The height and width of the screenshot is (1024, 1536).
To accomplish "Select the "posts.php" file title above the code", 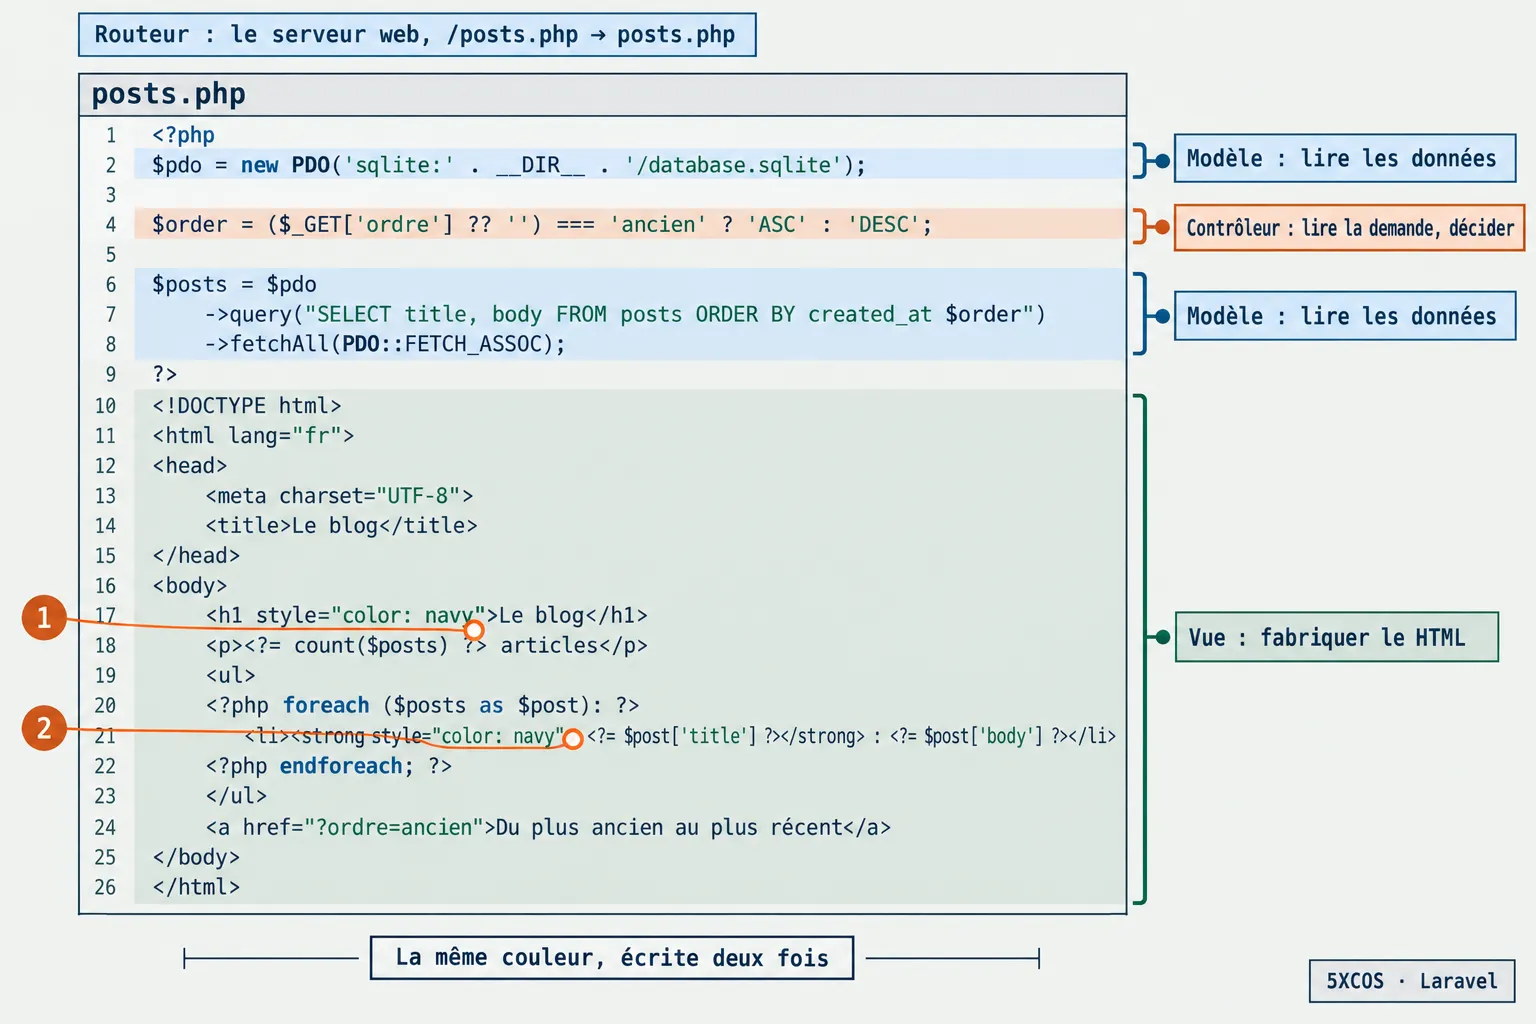I will click(x=168, y=94).
